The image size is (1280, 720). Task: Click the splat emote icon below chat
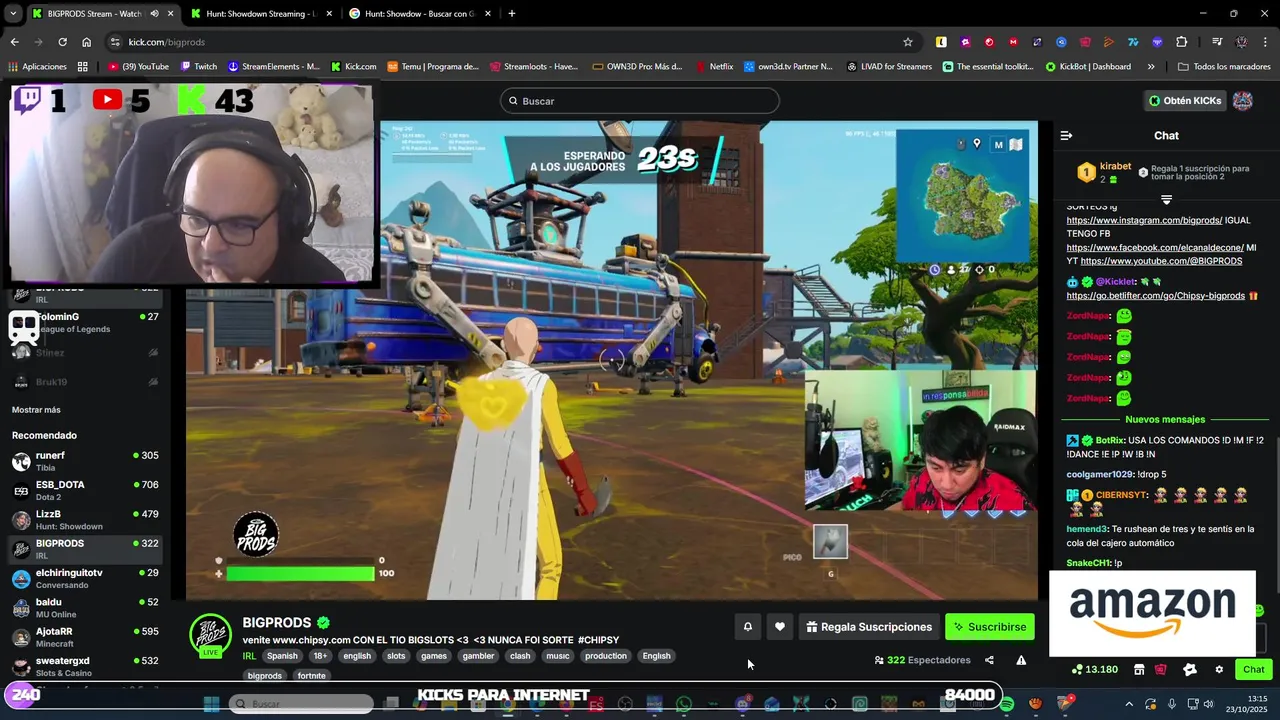(1190, 669)
